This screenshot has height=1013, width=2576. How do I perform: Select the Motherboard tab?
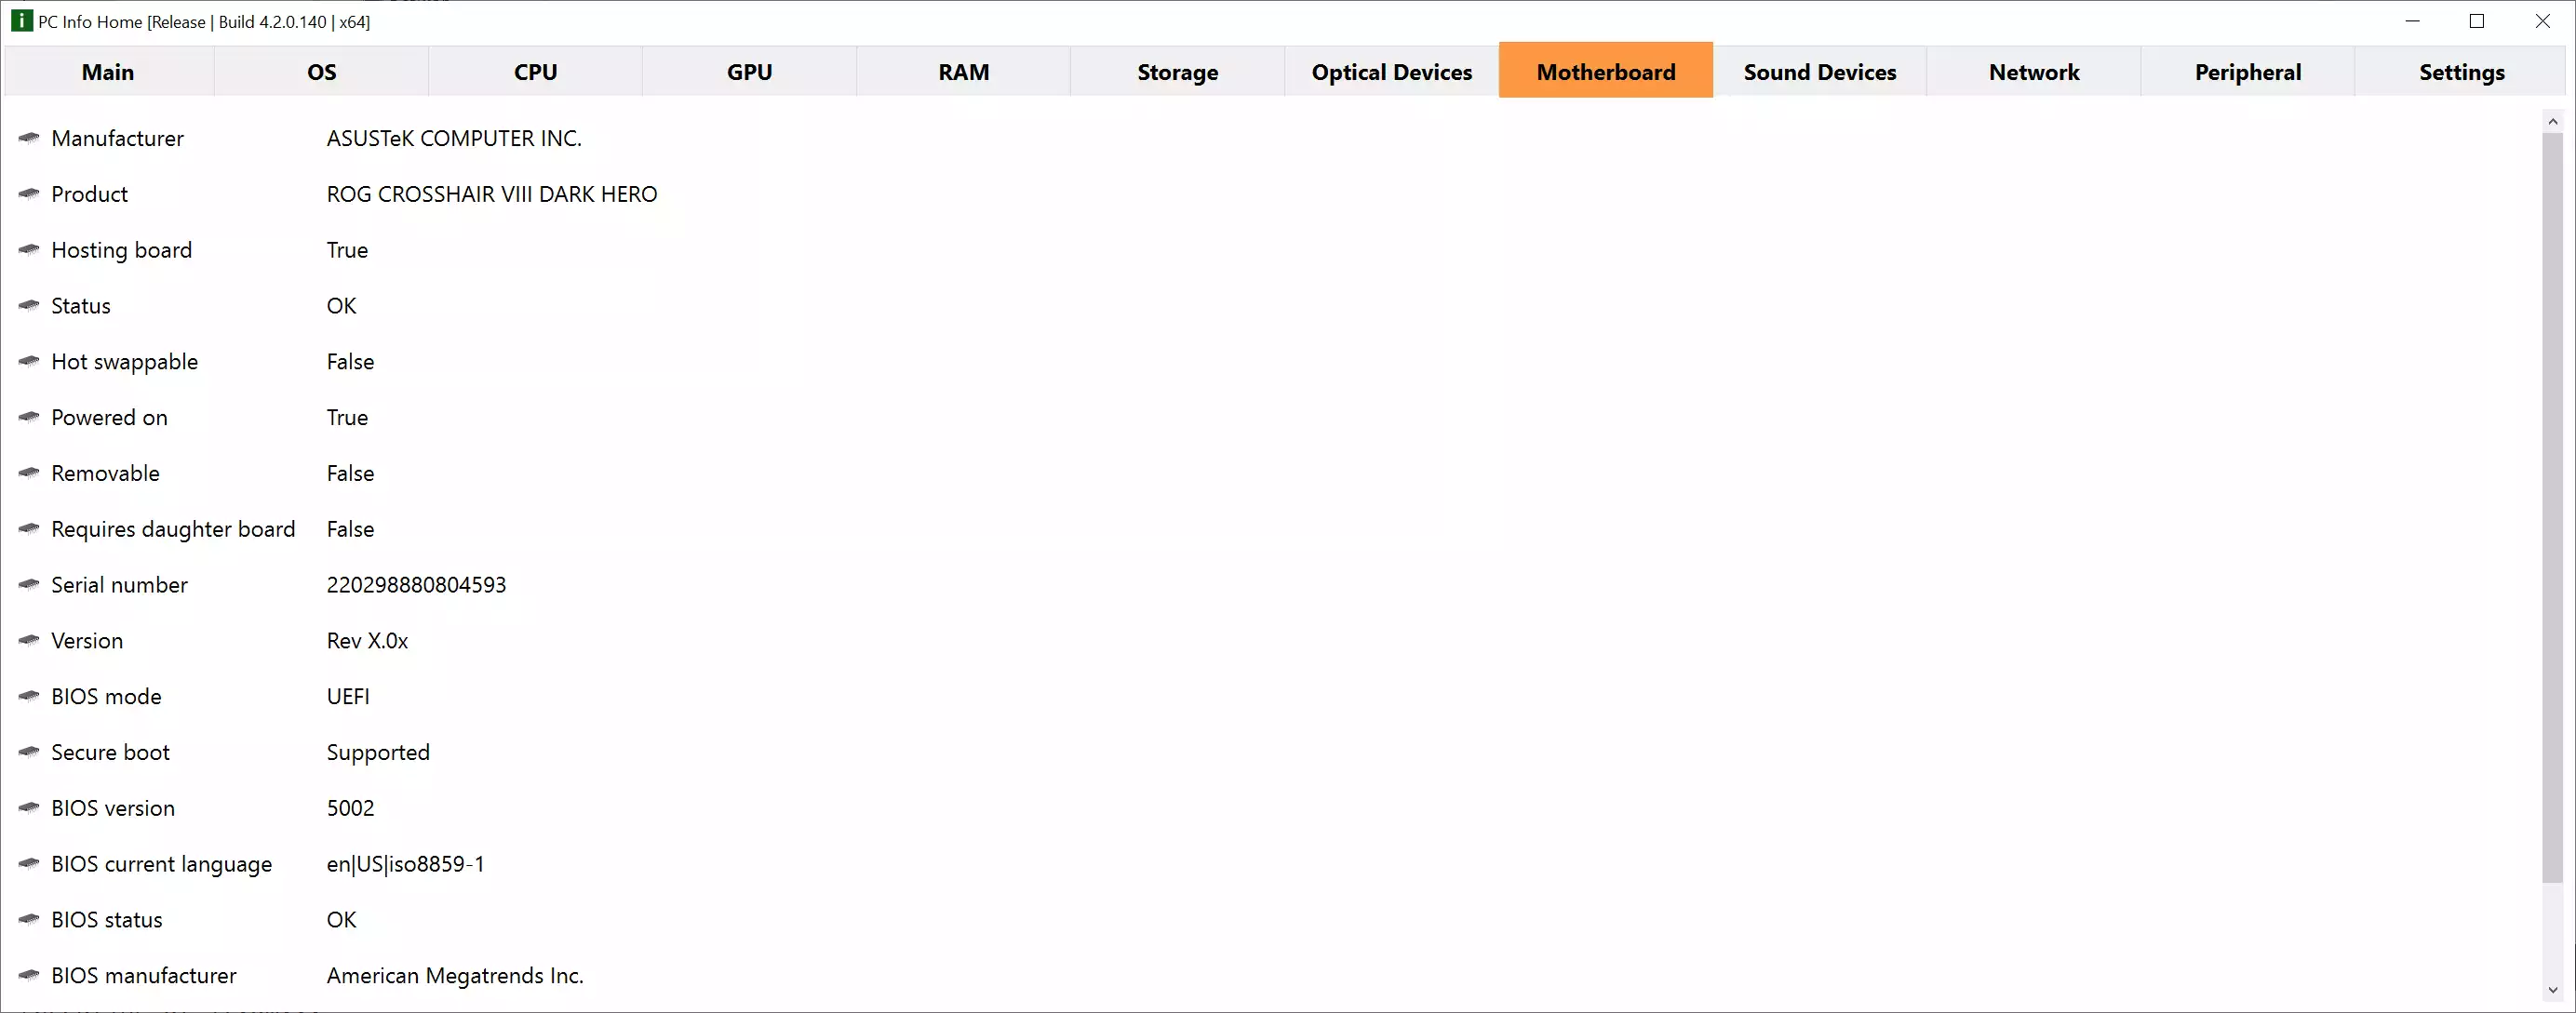[1606, 70]
